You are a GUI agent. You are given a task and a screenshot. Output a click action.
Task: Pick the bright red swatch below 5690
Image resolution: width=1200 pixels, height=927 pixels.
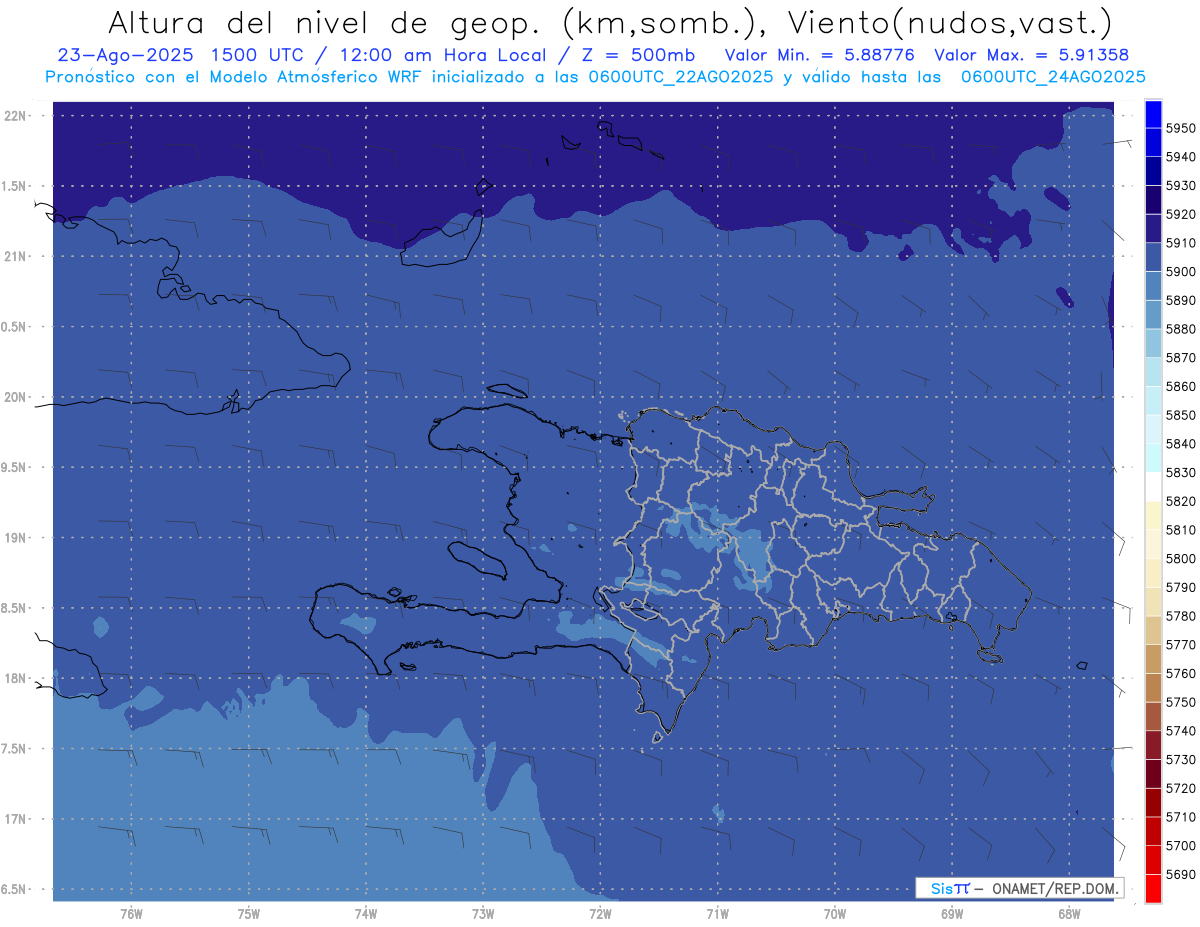tap(1153, 888)
